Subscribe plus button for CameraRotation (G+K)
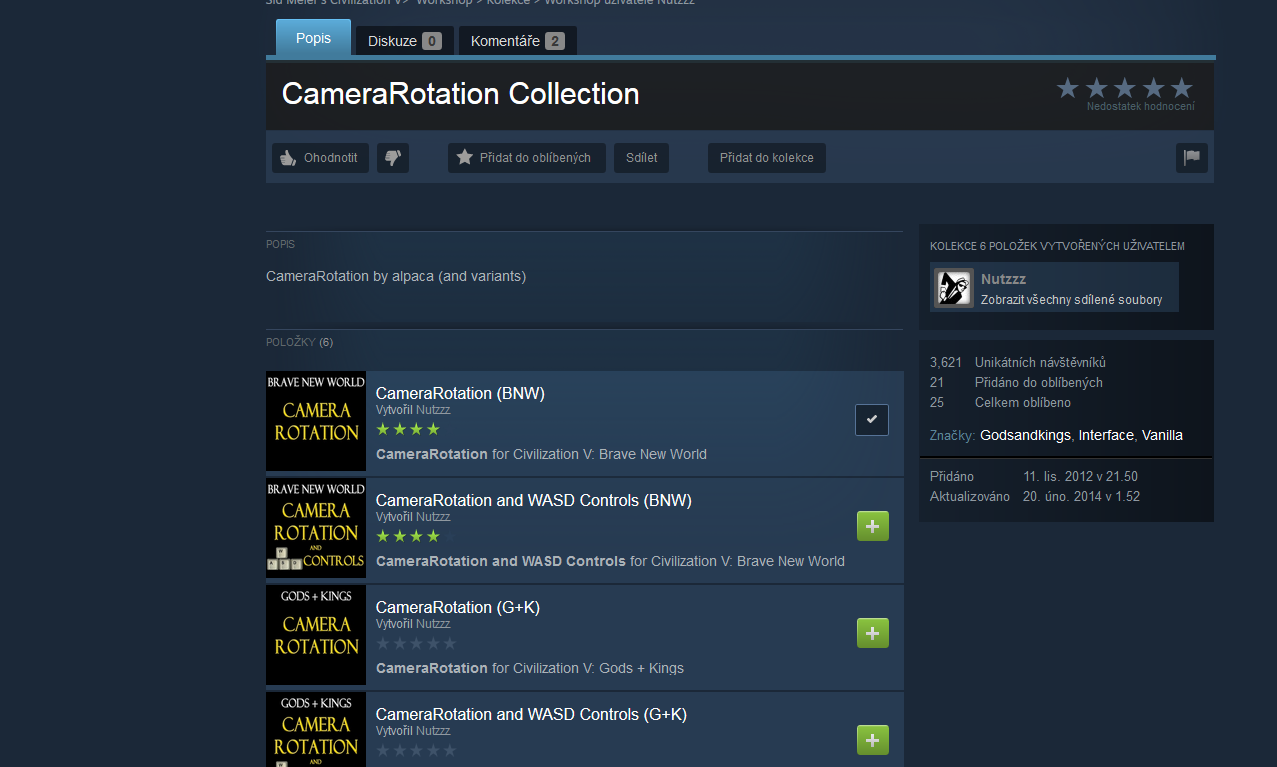 click(x=873, y=633)
